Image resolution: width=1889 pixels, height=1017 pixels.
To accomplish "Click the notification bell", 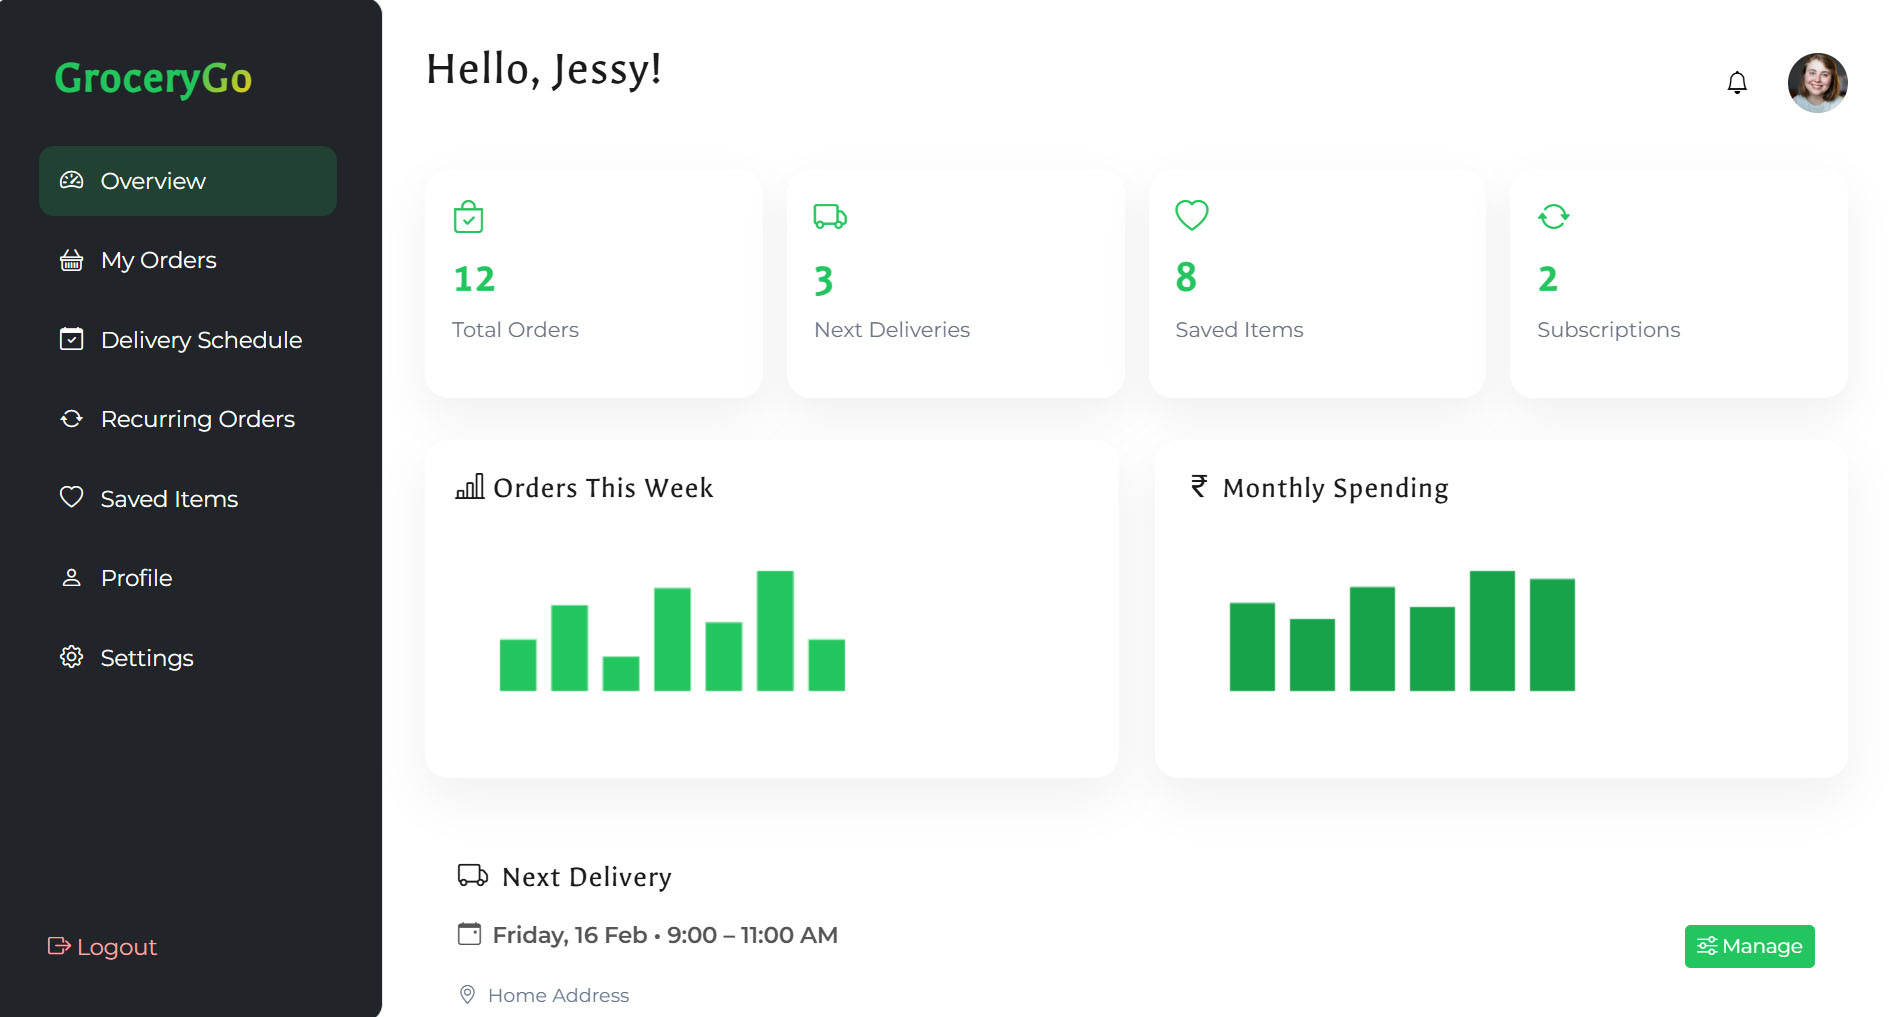I will [x=1737, y=82].
